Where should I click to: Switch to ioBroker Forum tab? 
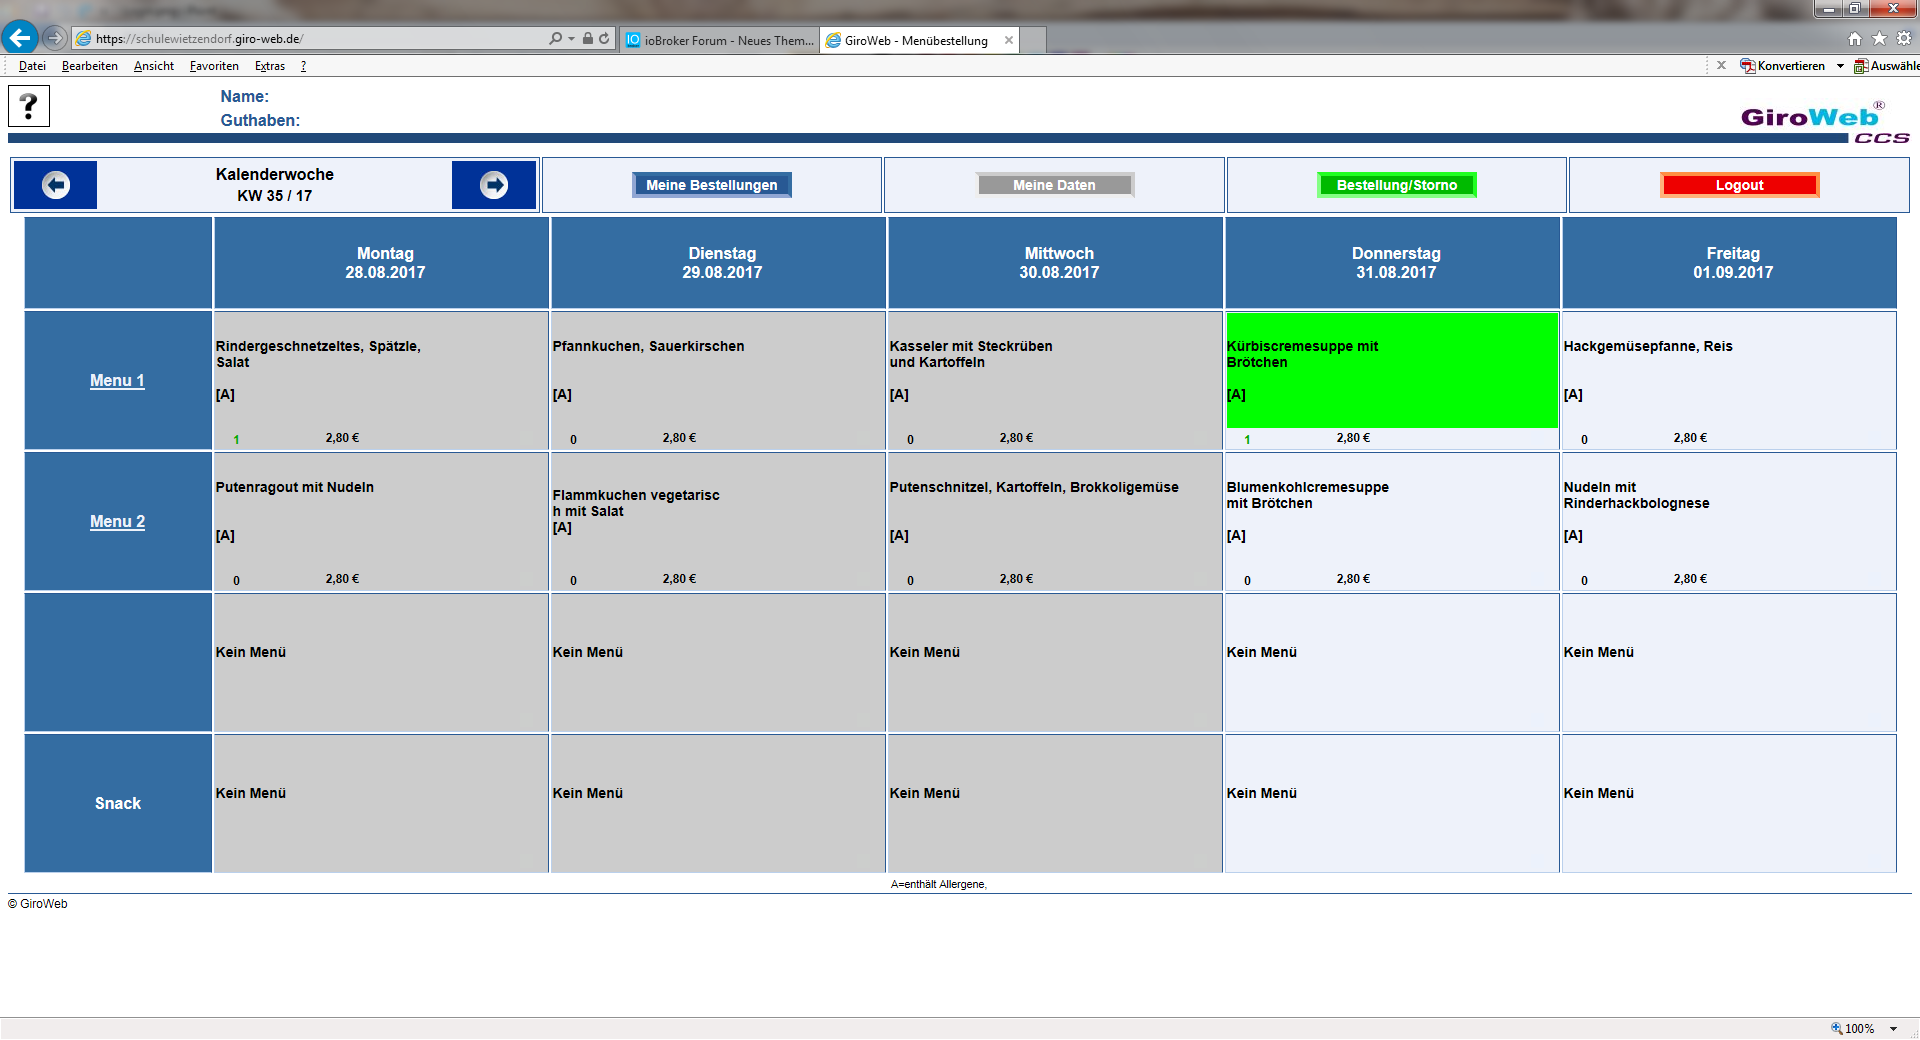[x=720, y=40]
